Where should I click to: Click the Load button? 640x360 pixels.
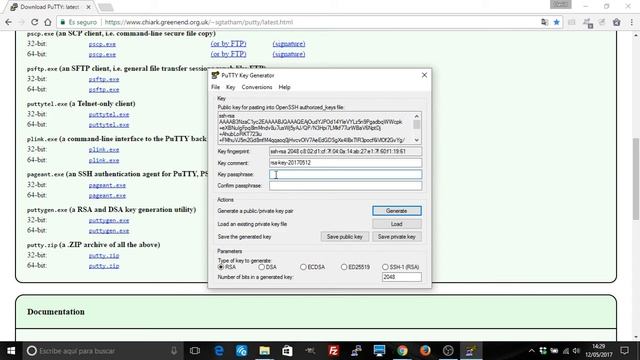click(397, 224)
